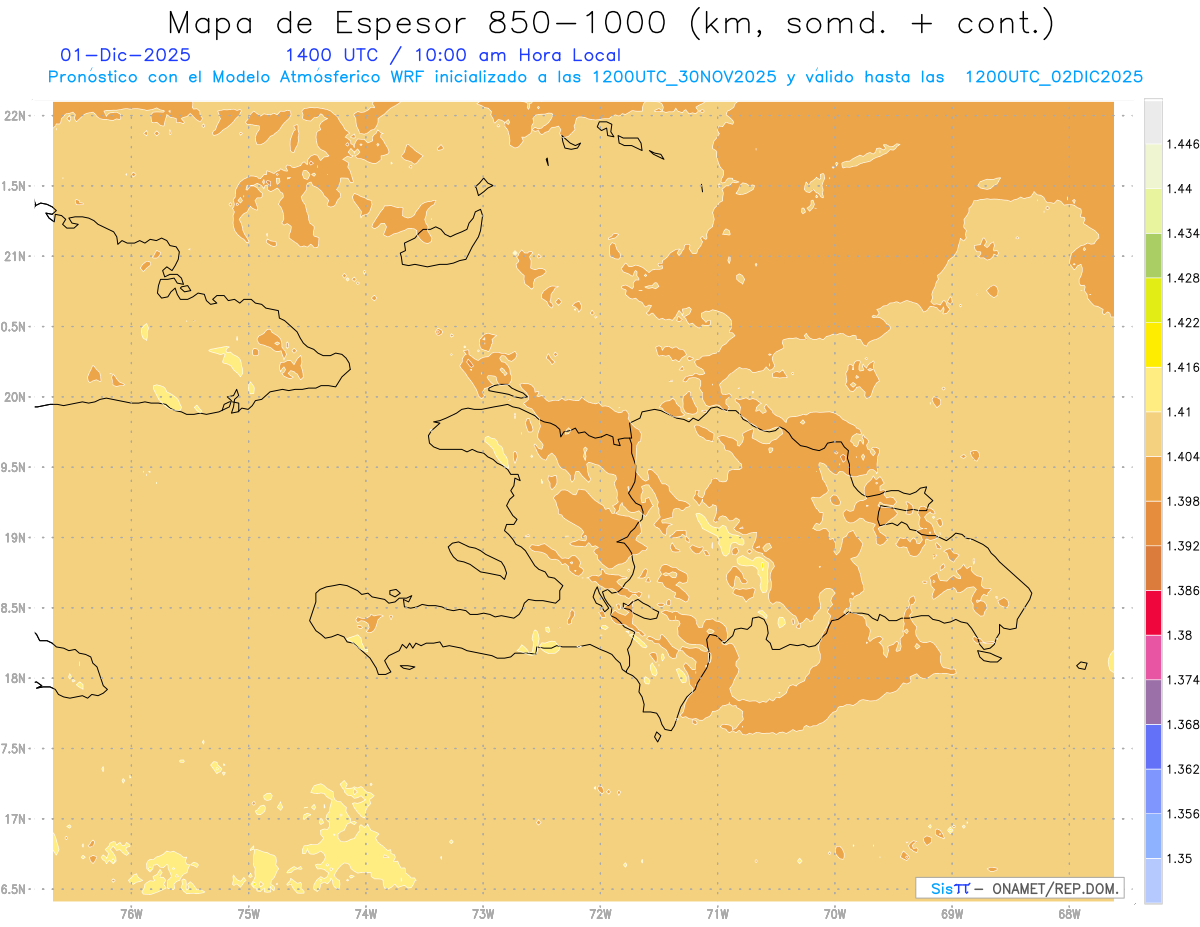The width and height of the screenshot is (1200, 927).
Task: Select the light blue swatch between 1.356 and 1.362
Action: [1153, 791]
